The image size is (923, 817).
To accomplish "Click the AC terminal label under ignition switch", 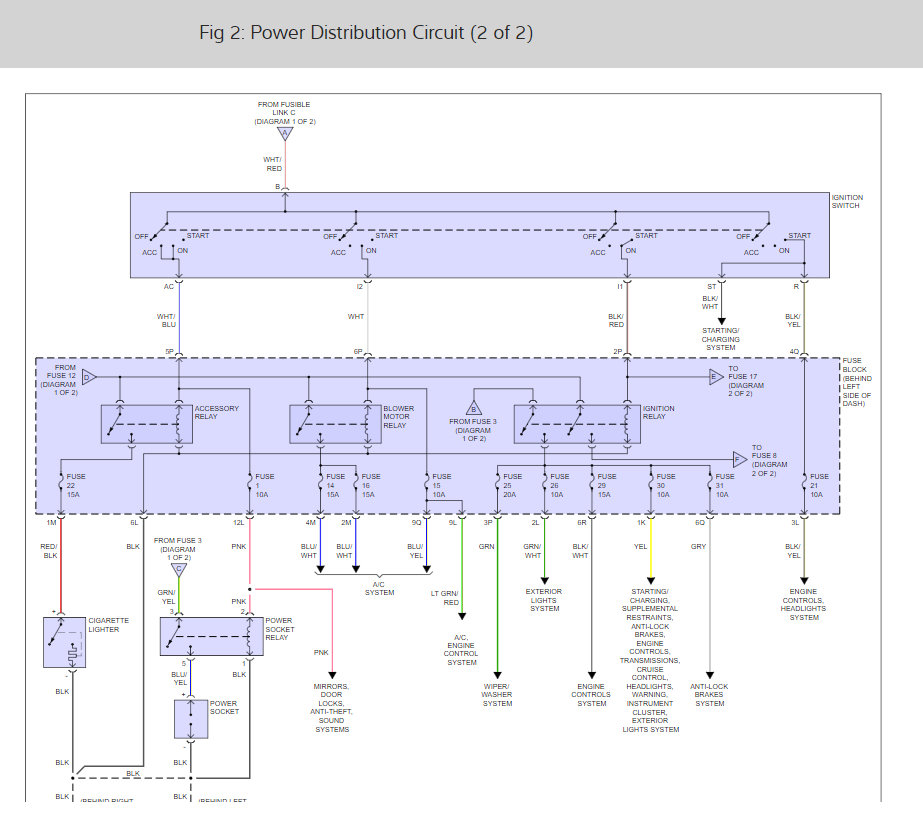I will point(169,287).
